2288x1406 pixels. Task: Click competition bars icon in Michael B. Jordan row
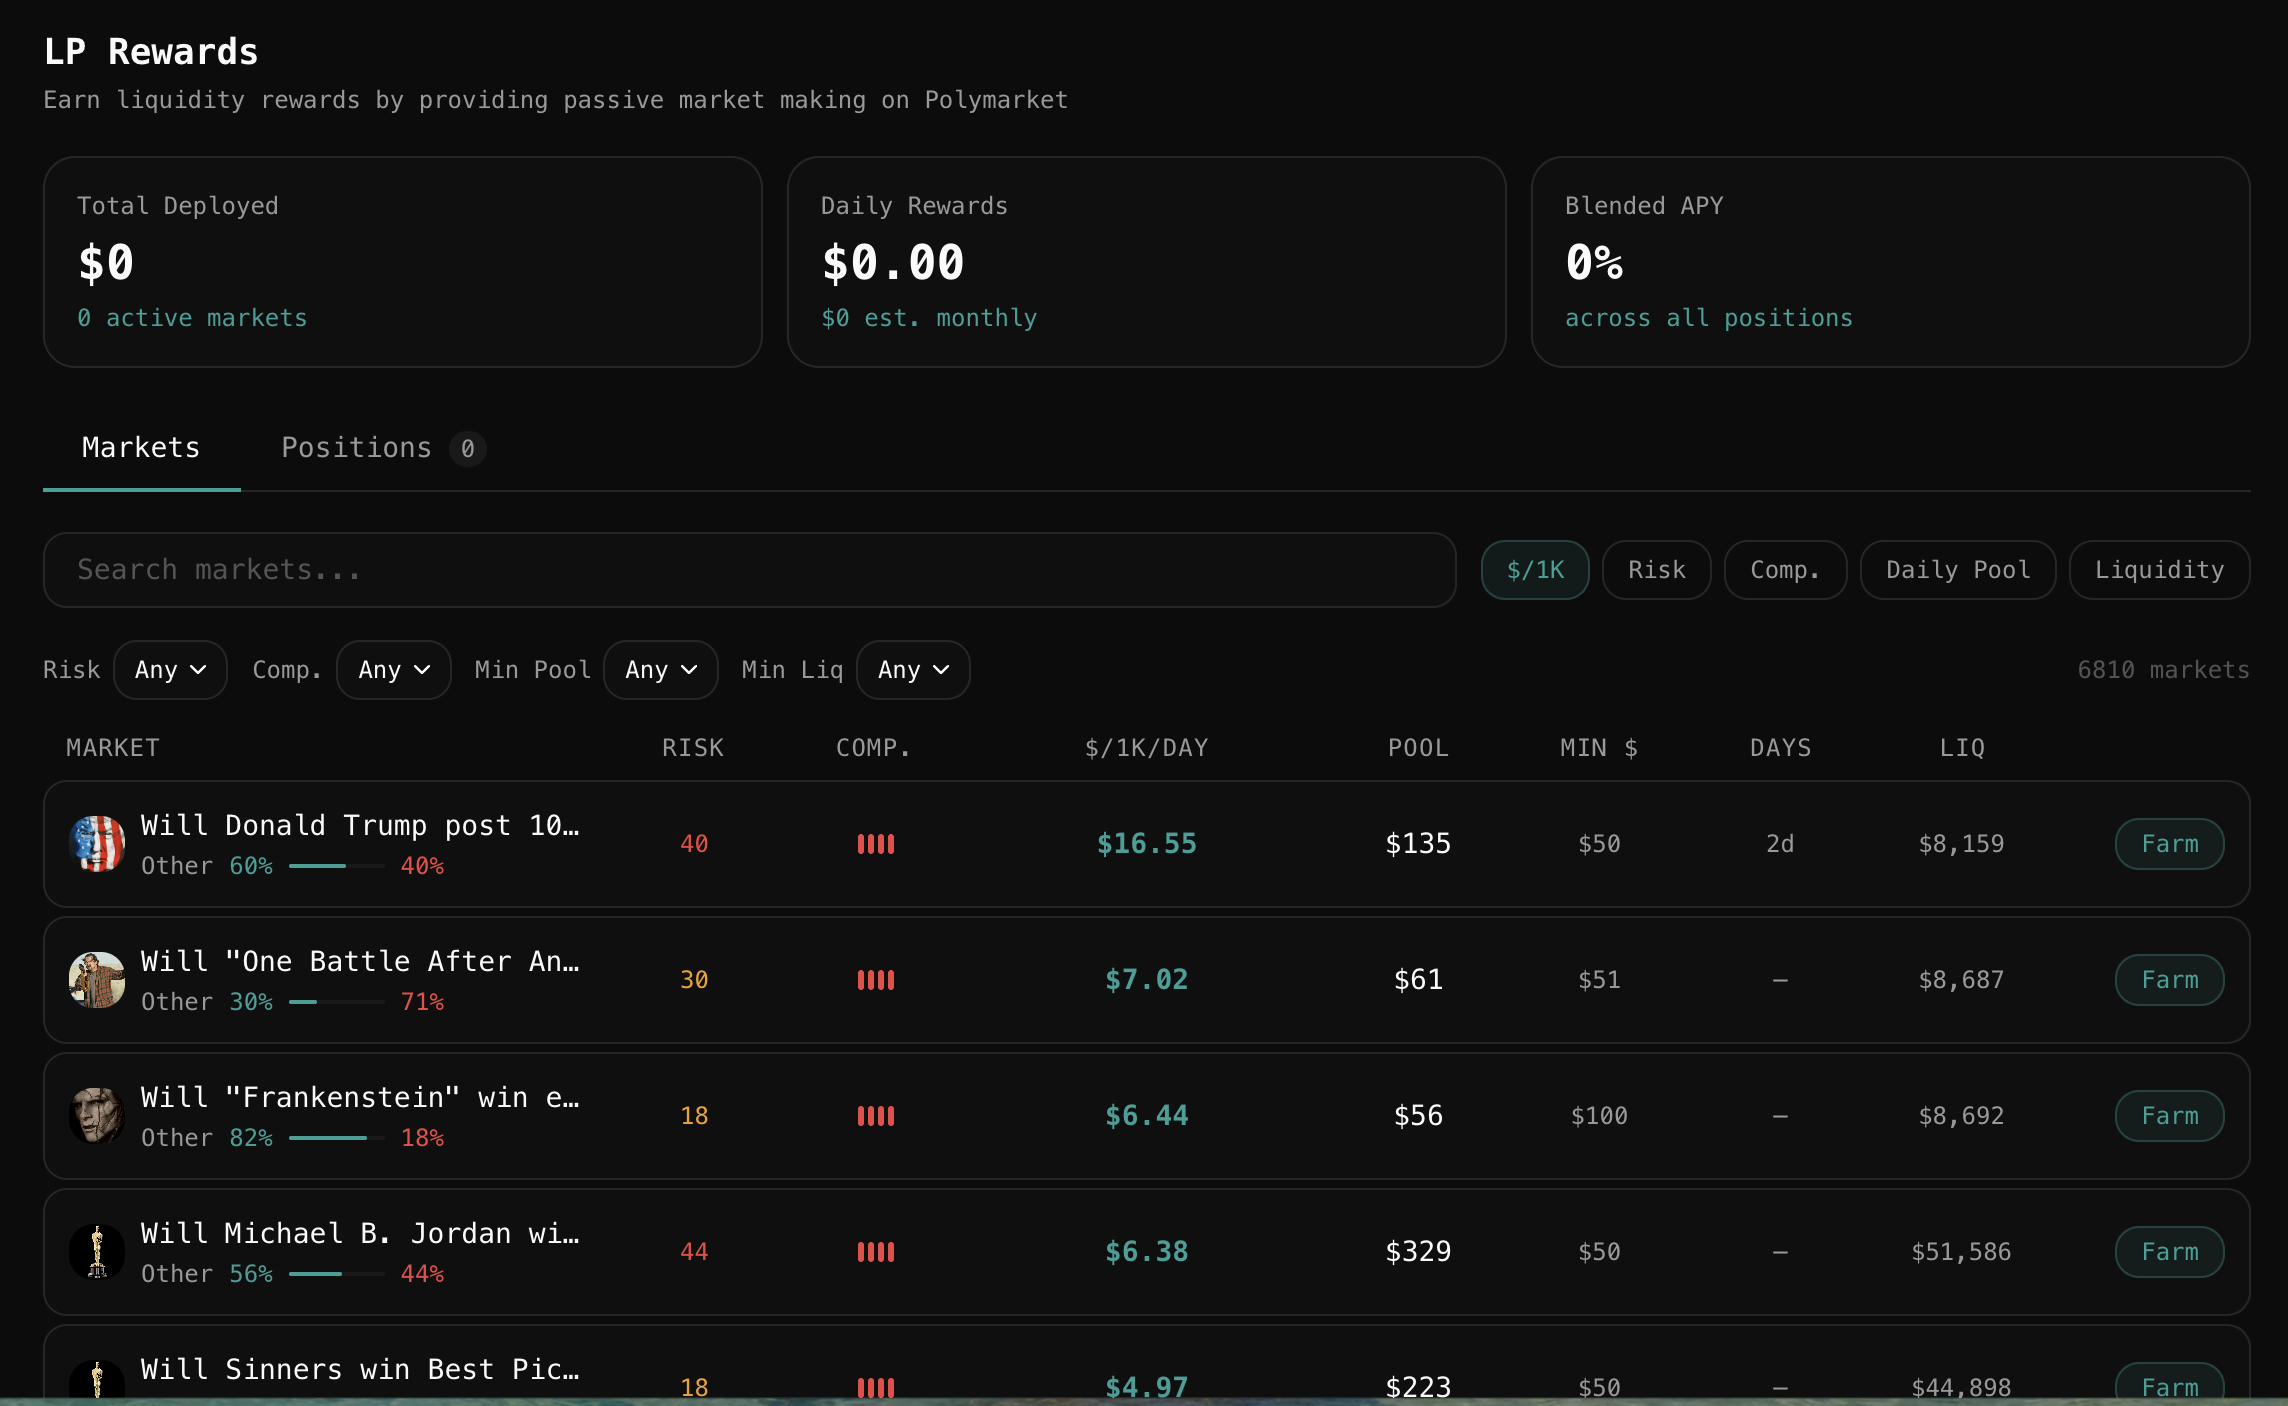[x=875, y=1252]
